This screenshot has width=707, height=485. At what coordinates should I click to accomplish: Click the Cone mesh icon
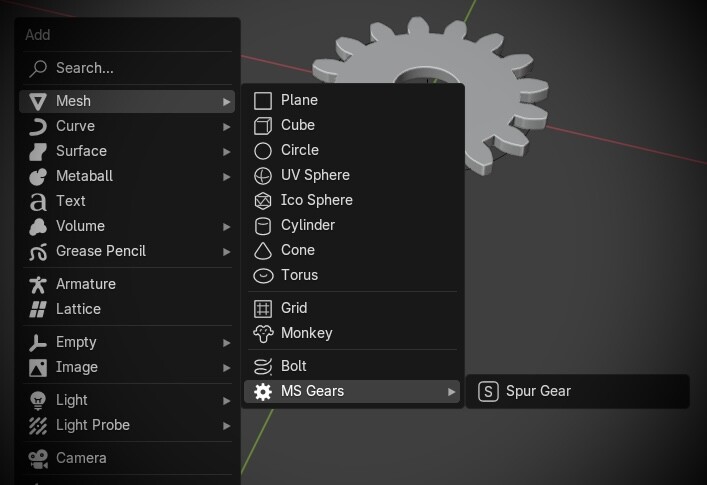click(x=263, y=251)
